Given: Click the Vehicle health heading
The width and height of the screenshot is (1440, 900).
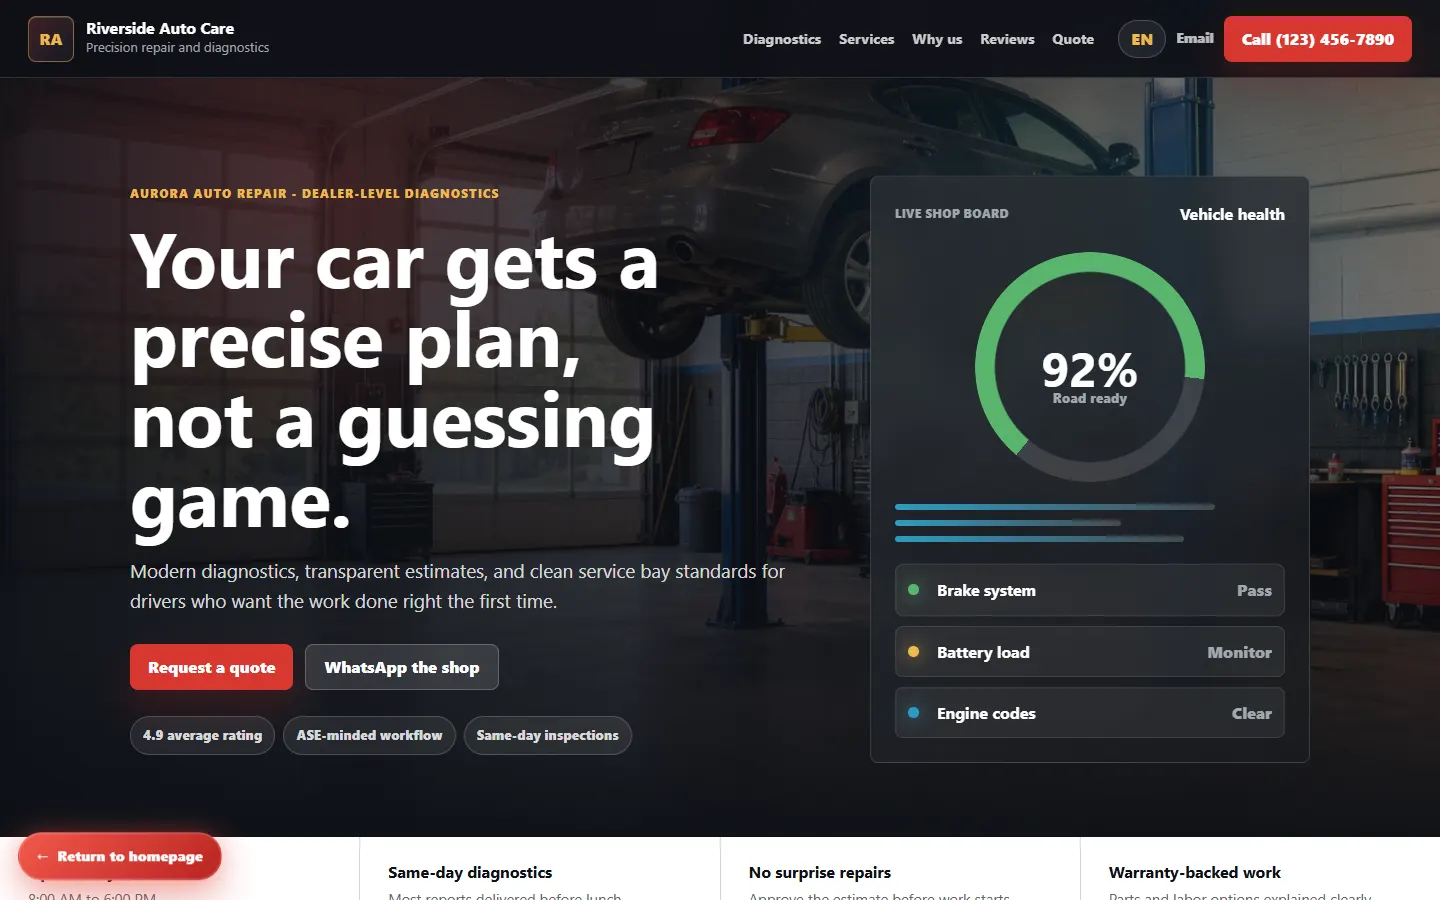Looking at the screenshot, I should coord(1232,214).
